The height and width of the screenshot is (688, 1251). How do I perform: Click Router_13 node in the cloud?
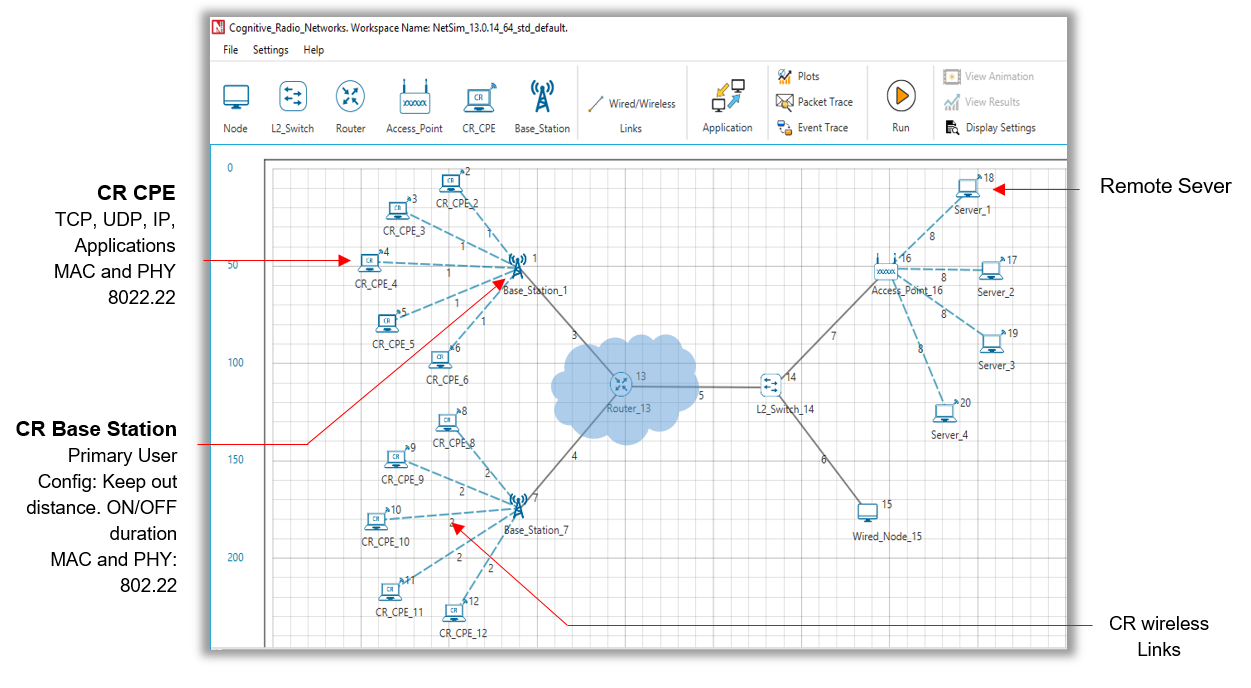pos(622,383)
